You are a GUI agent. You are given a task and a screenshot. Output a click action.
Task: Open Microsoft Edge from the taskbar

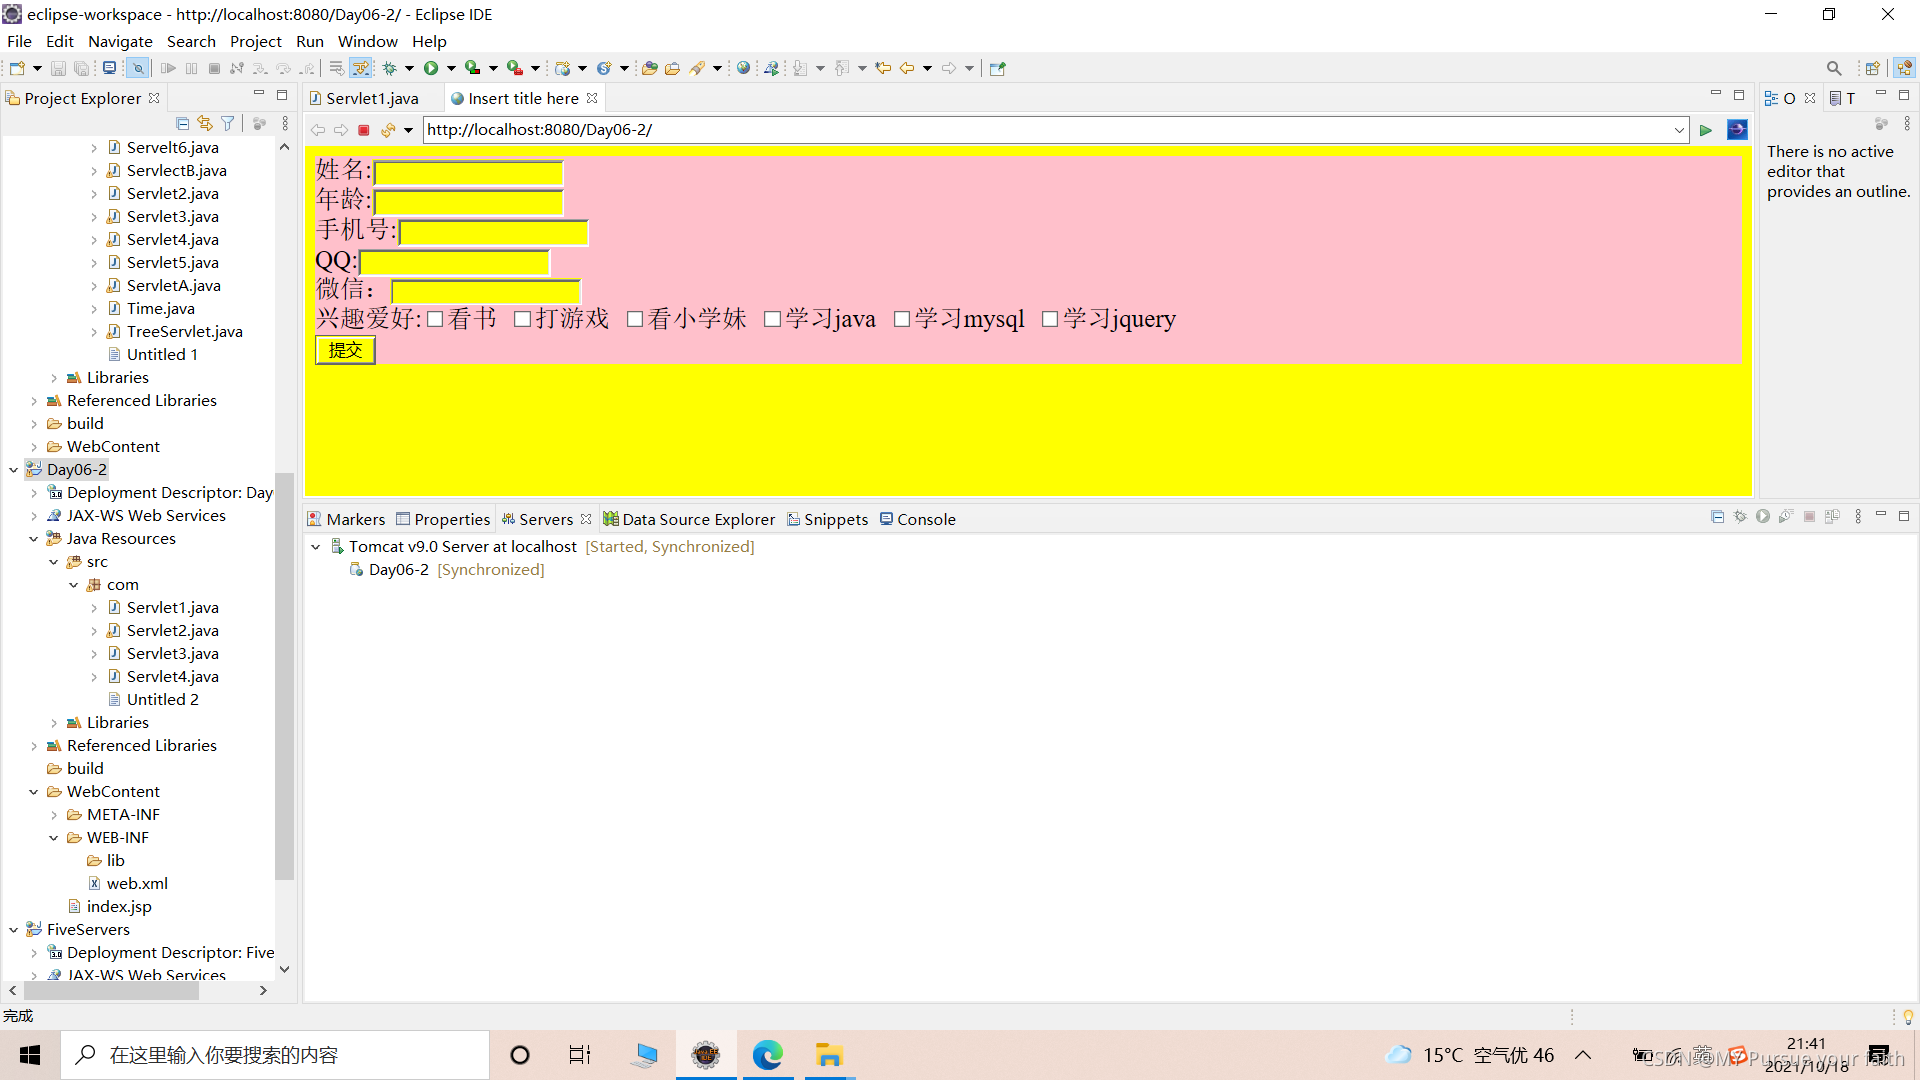click(767, 1055)
